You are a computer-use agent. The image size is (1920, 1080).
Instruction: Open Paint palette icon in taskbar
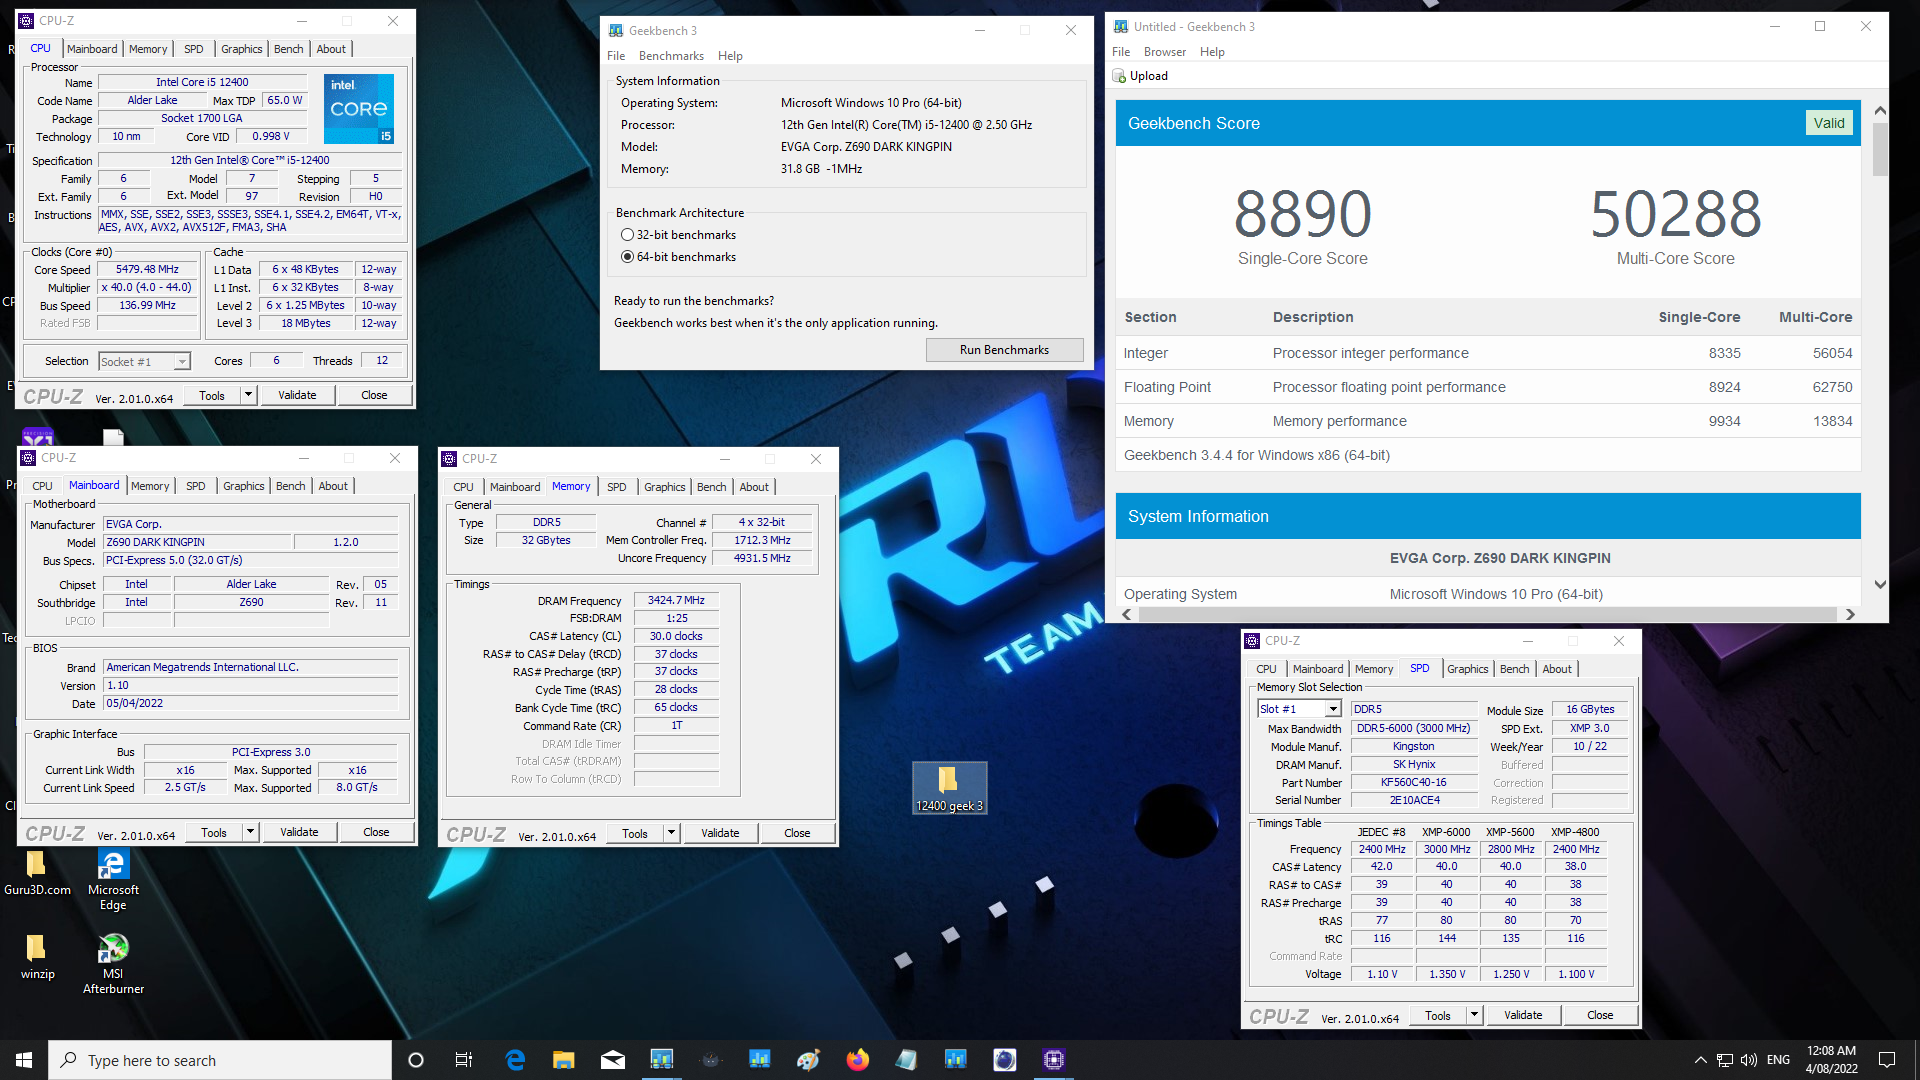coord(809,1060)
